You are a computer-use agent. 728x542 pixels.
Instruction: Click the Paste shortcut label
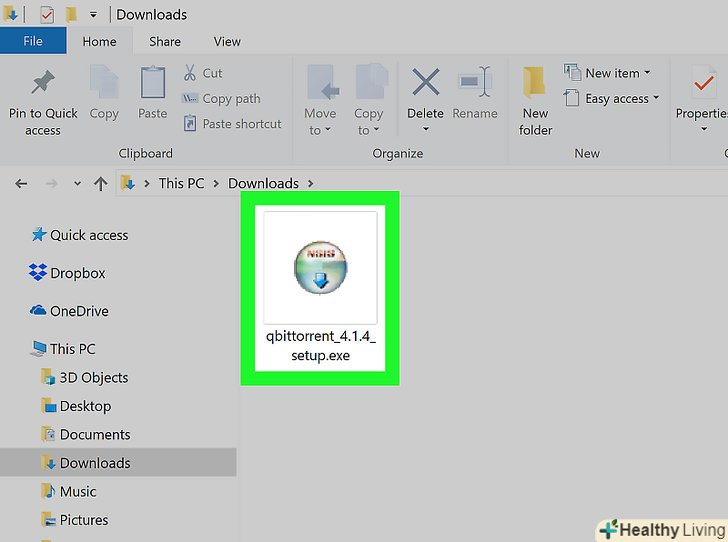click(242, 124)
